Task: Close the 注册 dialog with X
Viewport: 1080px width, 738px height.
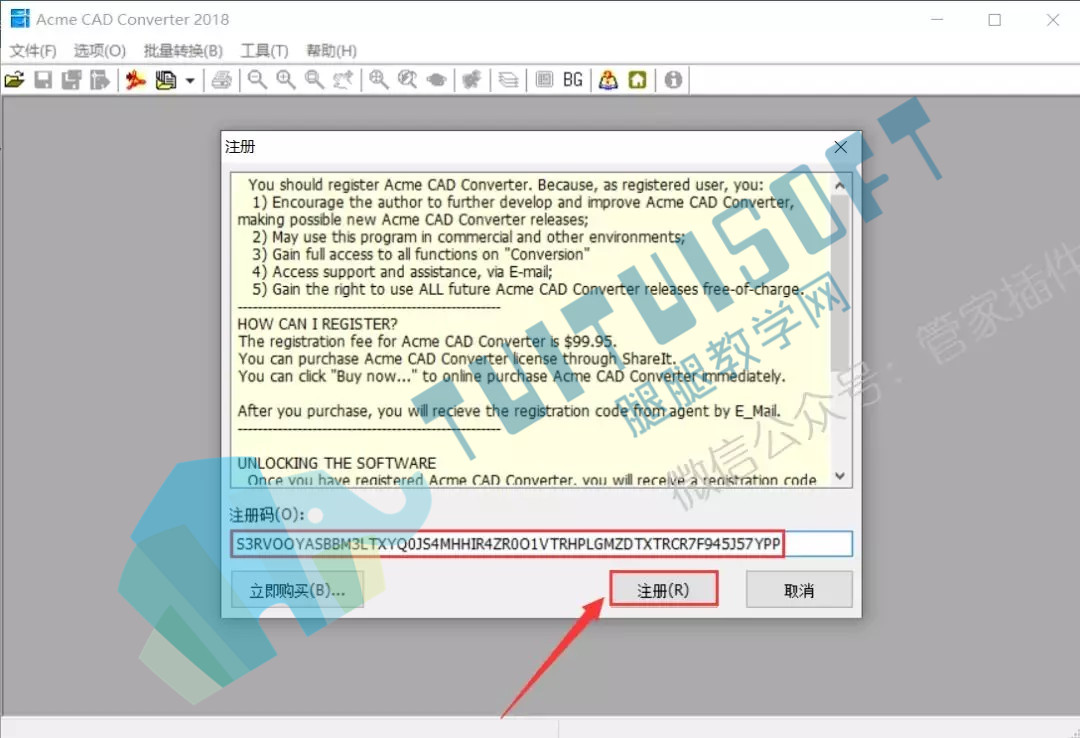Action: (x=840, y=147)
